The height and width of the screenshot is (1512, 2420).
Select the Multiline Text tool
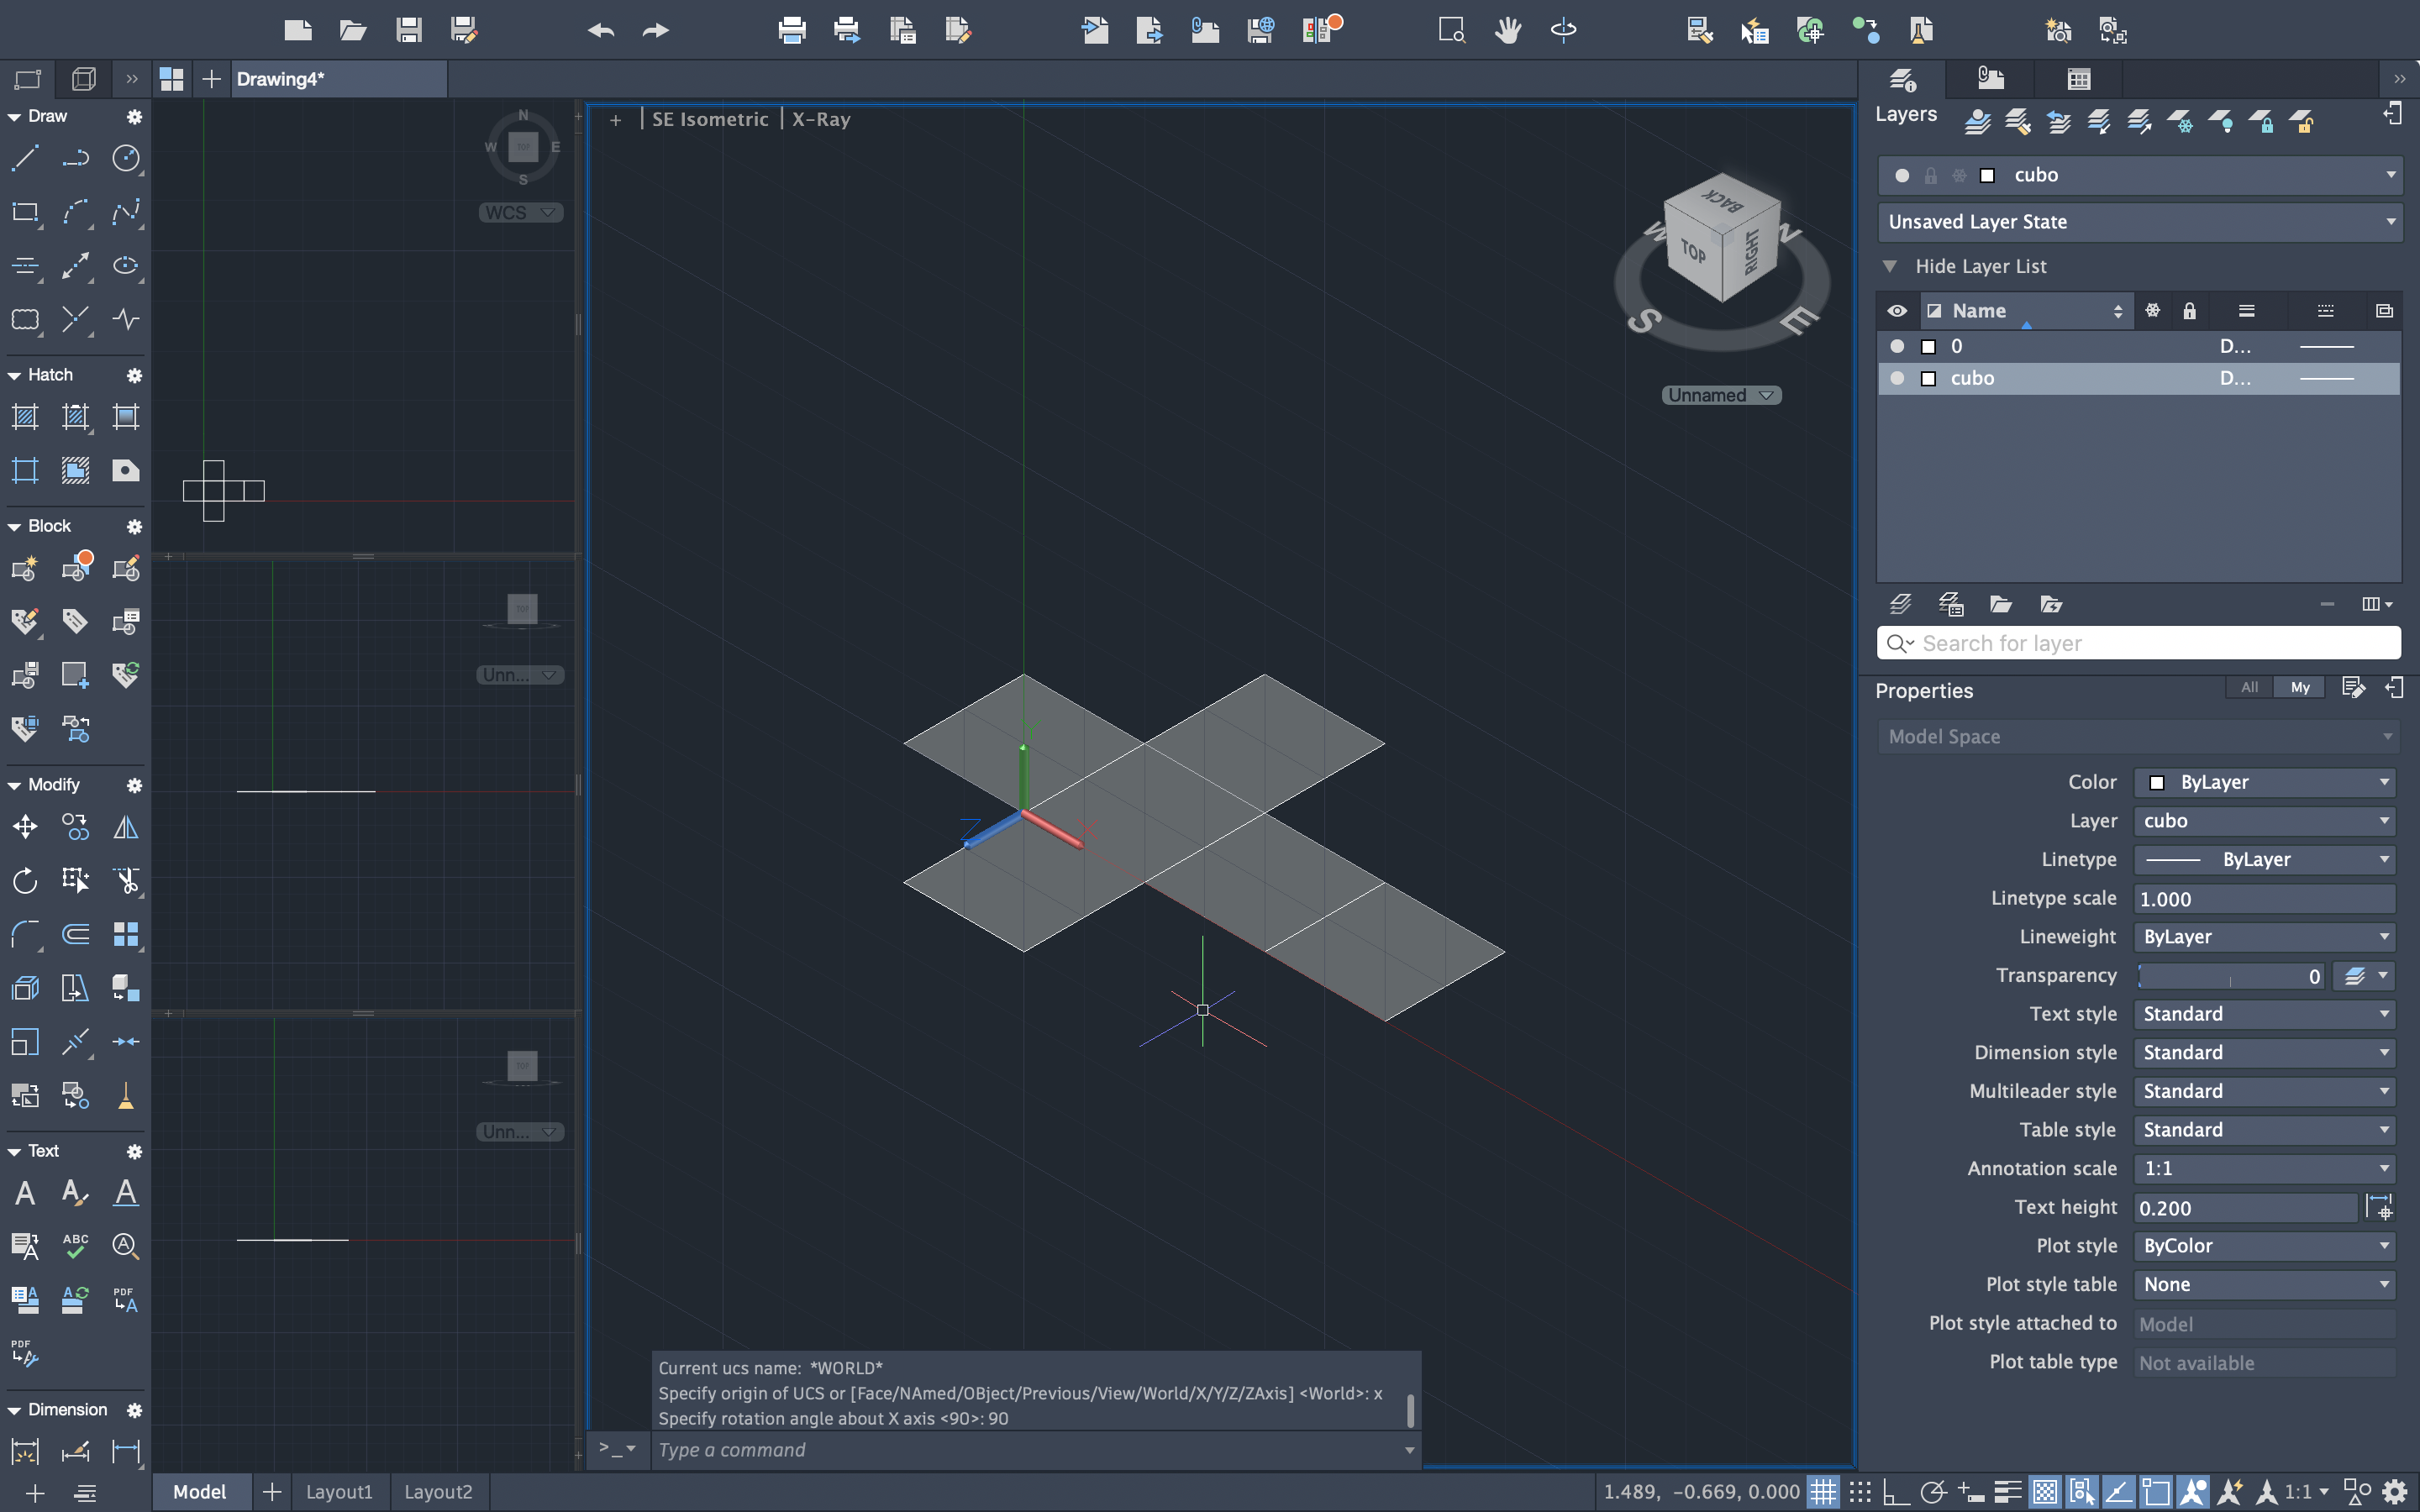click(x=25, y=1192)
